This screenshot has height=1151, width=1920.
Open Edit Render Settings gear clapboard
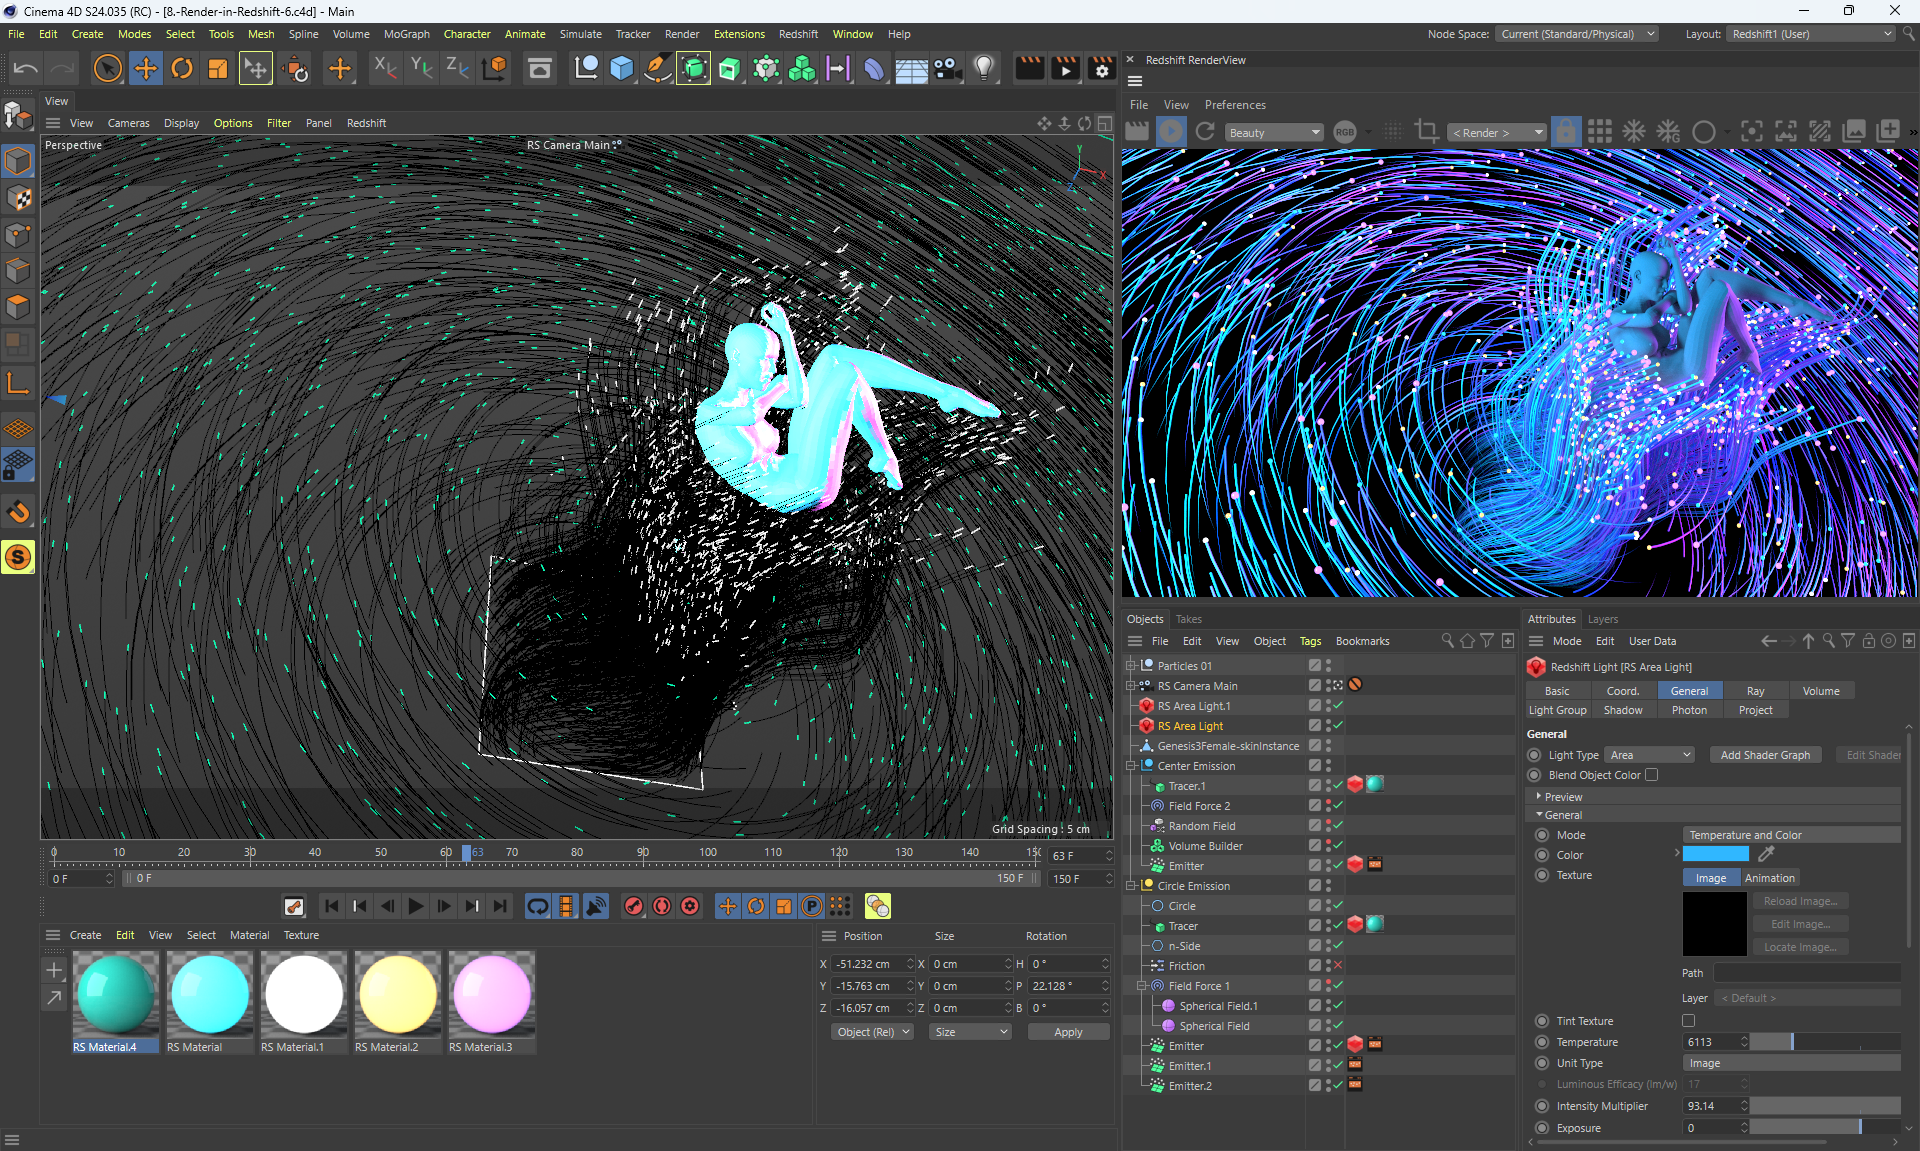(x=1101, y=69)
